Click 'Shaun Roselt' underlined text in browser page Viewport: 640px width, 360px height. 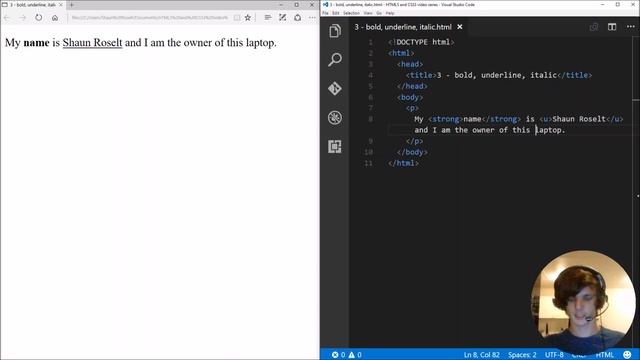tap(92, 42)
